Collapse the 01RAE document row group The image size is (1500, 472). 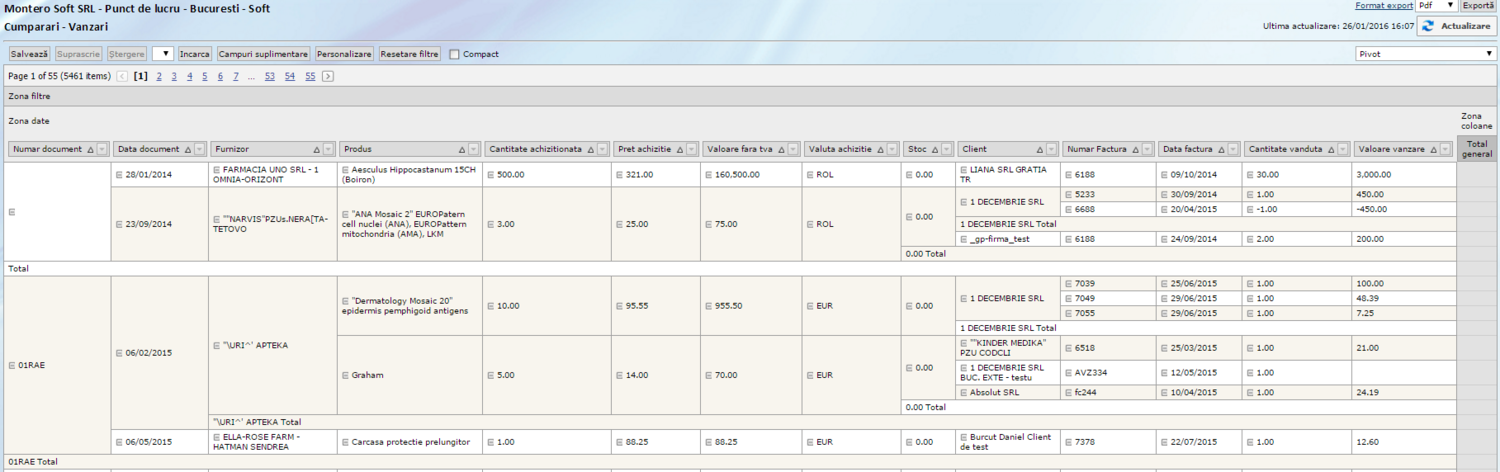(12, 365)
